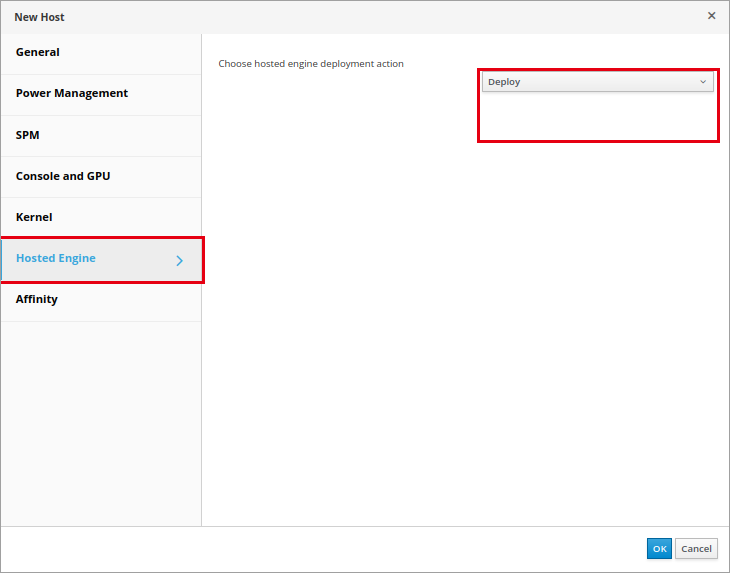Screen dimensions: 730x573
Task: Cancel the New Host dialog
Action: pos(696,549)
